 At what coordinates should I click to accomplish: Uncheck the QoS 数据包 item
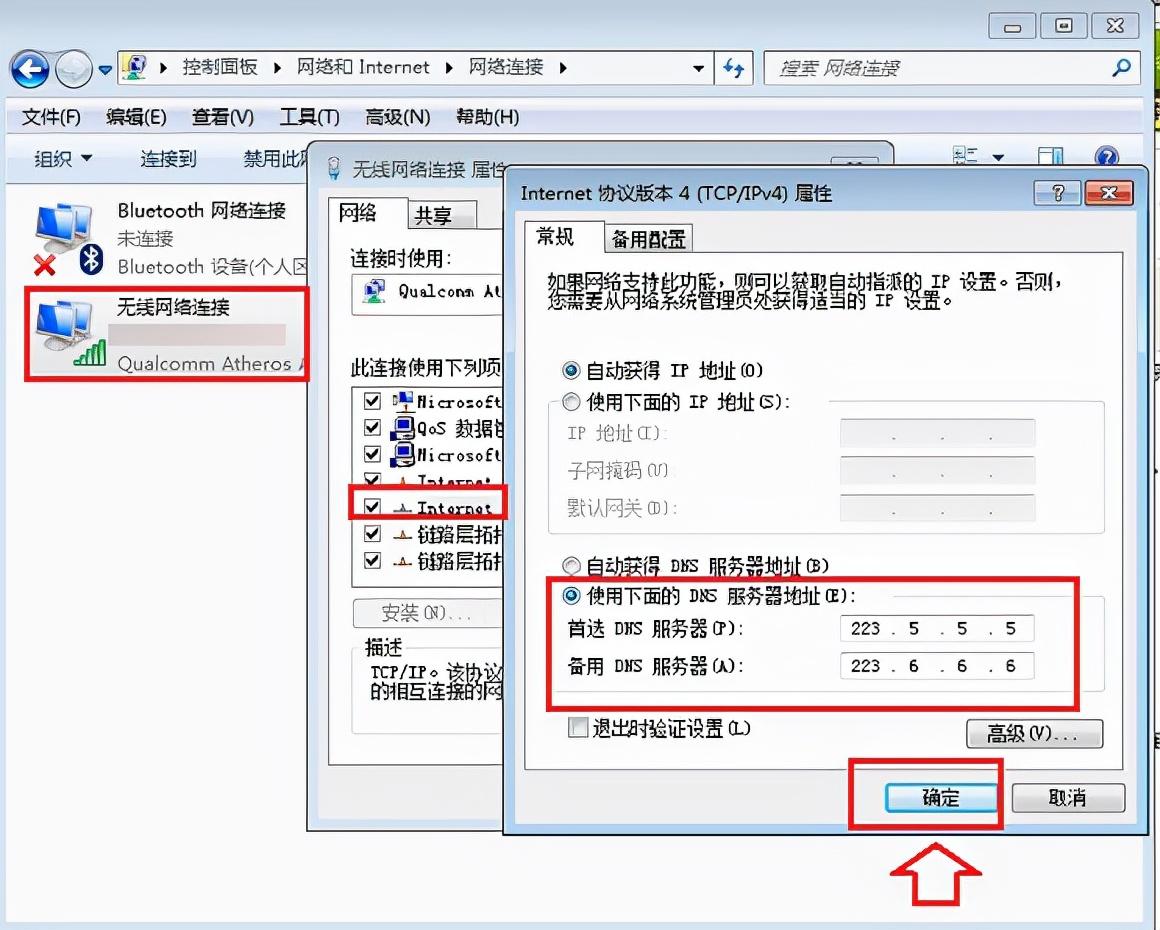click(372, 429)
